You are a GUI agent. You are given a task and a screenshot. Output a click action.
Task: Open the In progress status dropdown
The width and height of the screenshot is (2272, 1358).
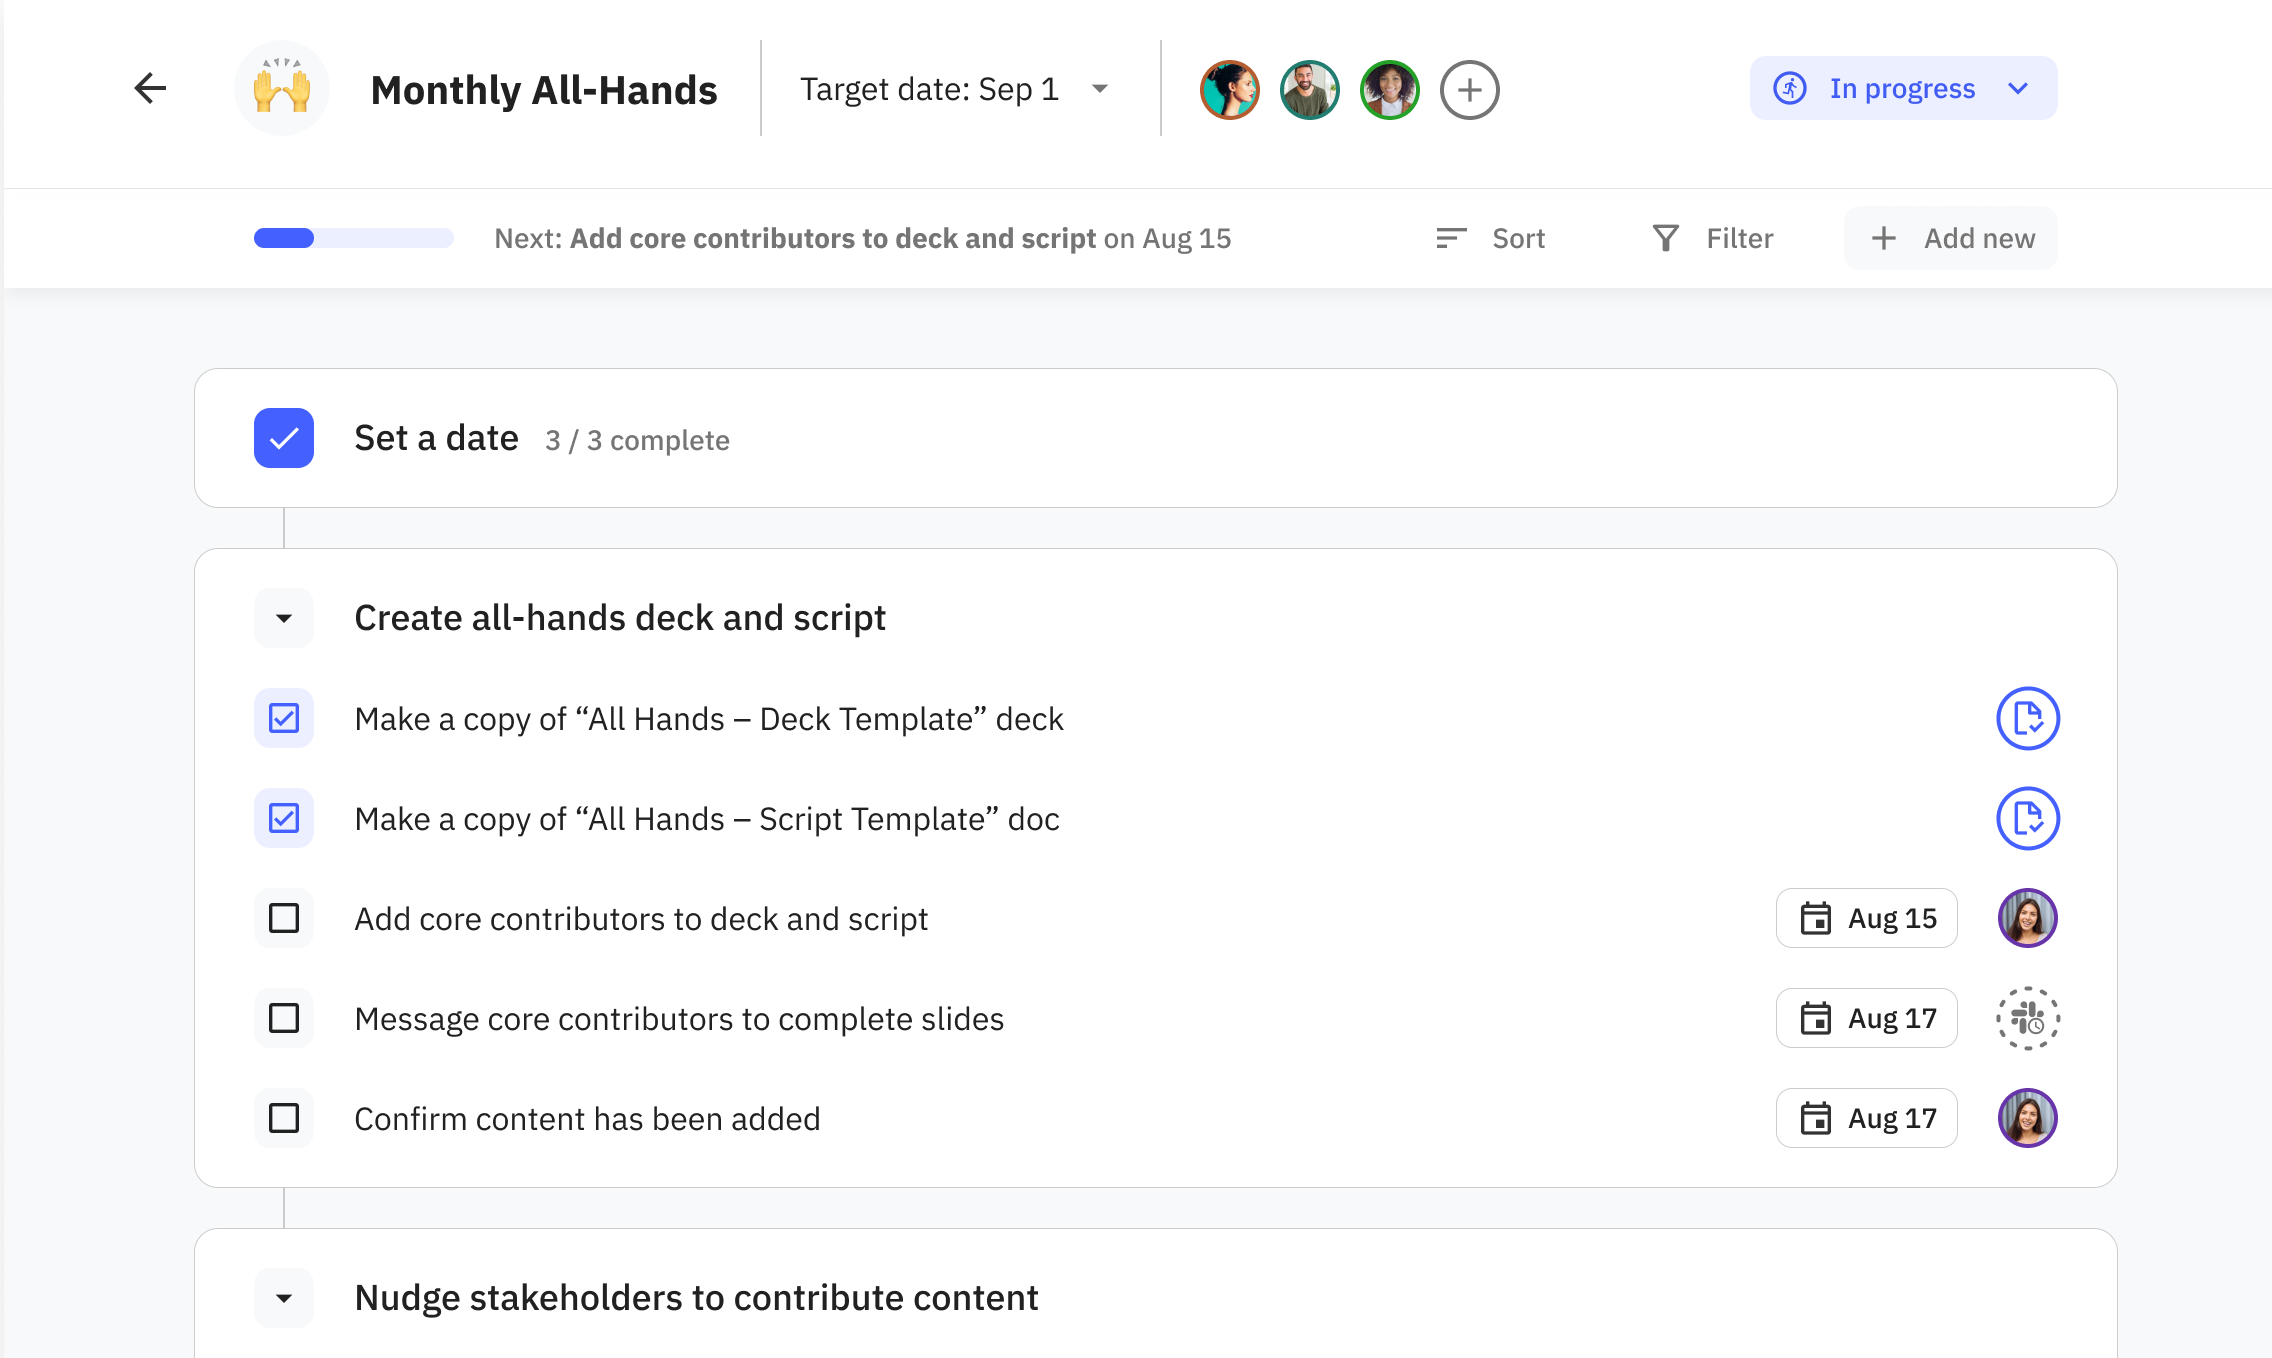point(1903,89)
